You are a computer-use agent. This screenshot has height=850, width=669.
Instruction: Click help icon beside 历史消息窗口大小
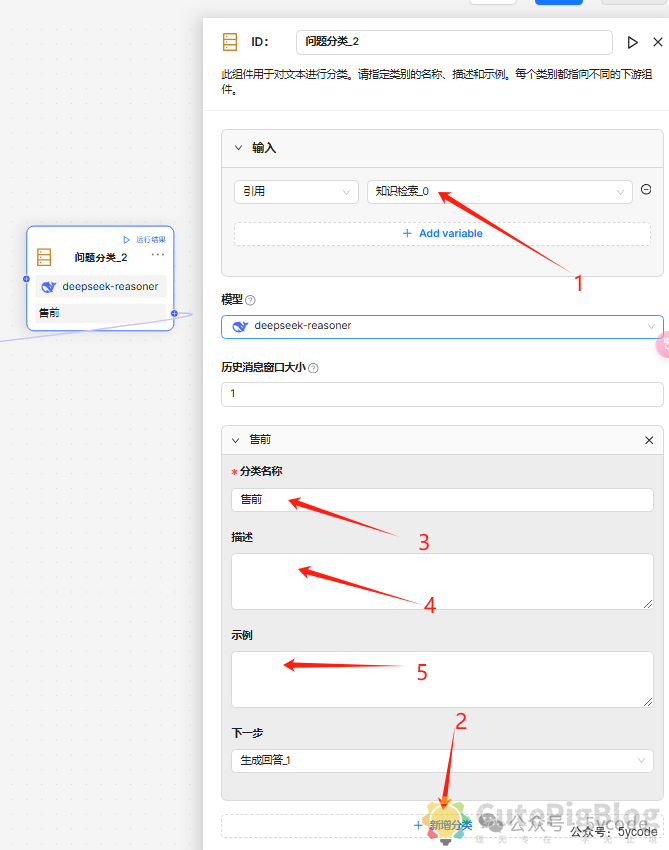313,368
